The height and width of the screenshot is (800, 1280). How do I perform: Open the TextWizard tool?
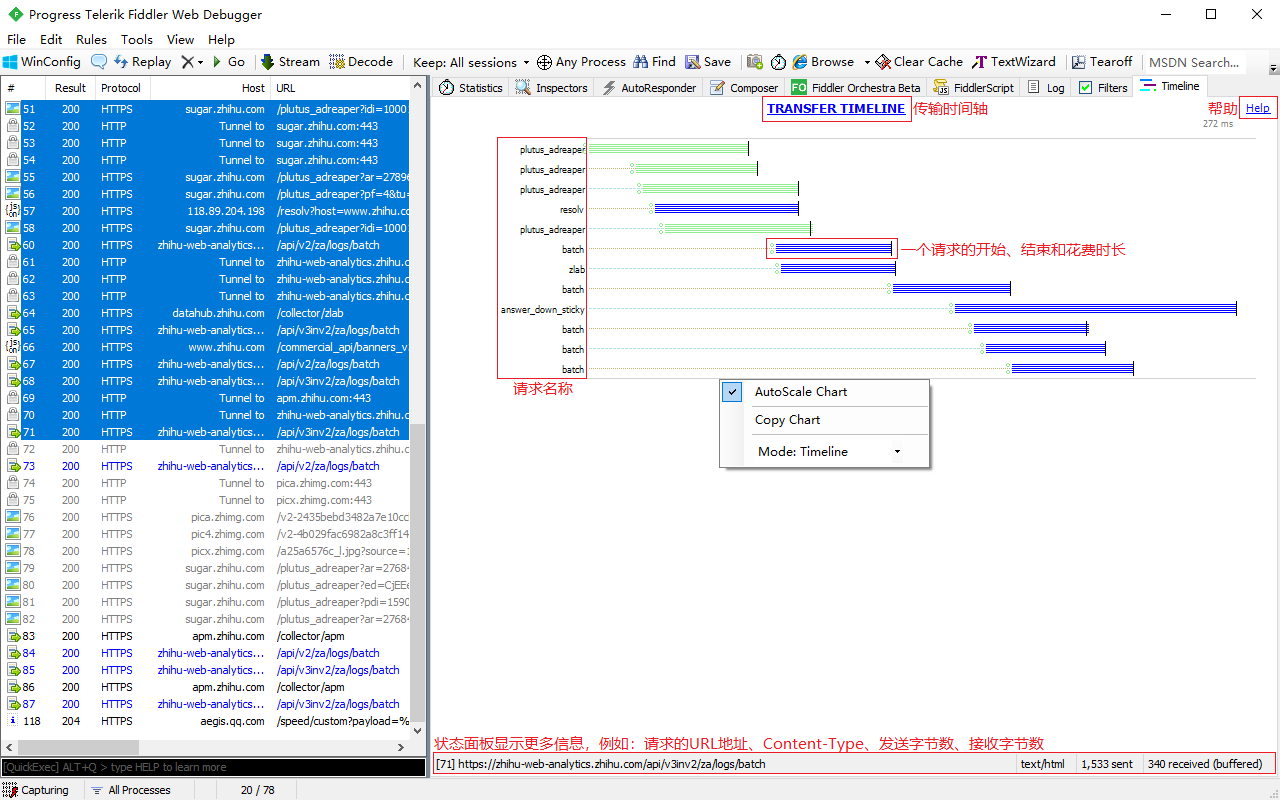click(x=1014, y=62)
